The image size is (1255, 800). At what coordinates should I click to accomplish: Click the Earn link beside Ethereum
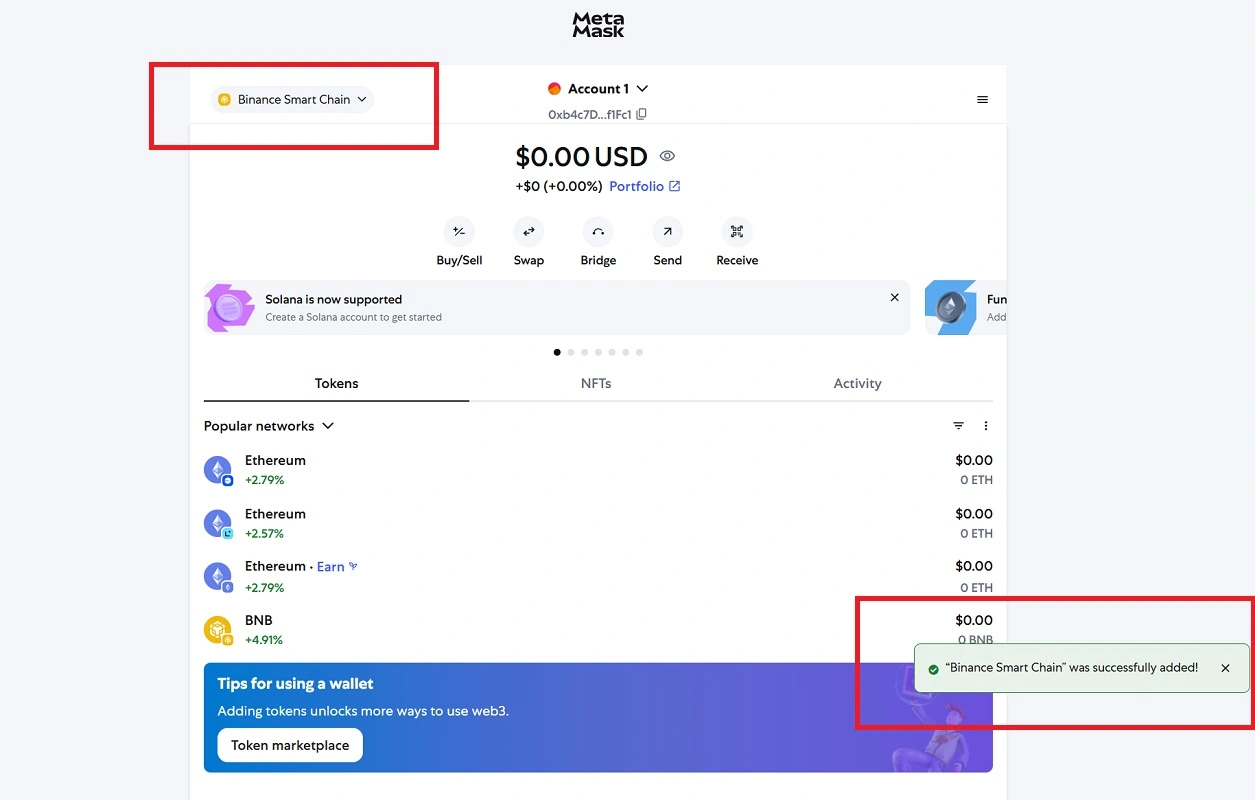[x=337, y=567]
